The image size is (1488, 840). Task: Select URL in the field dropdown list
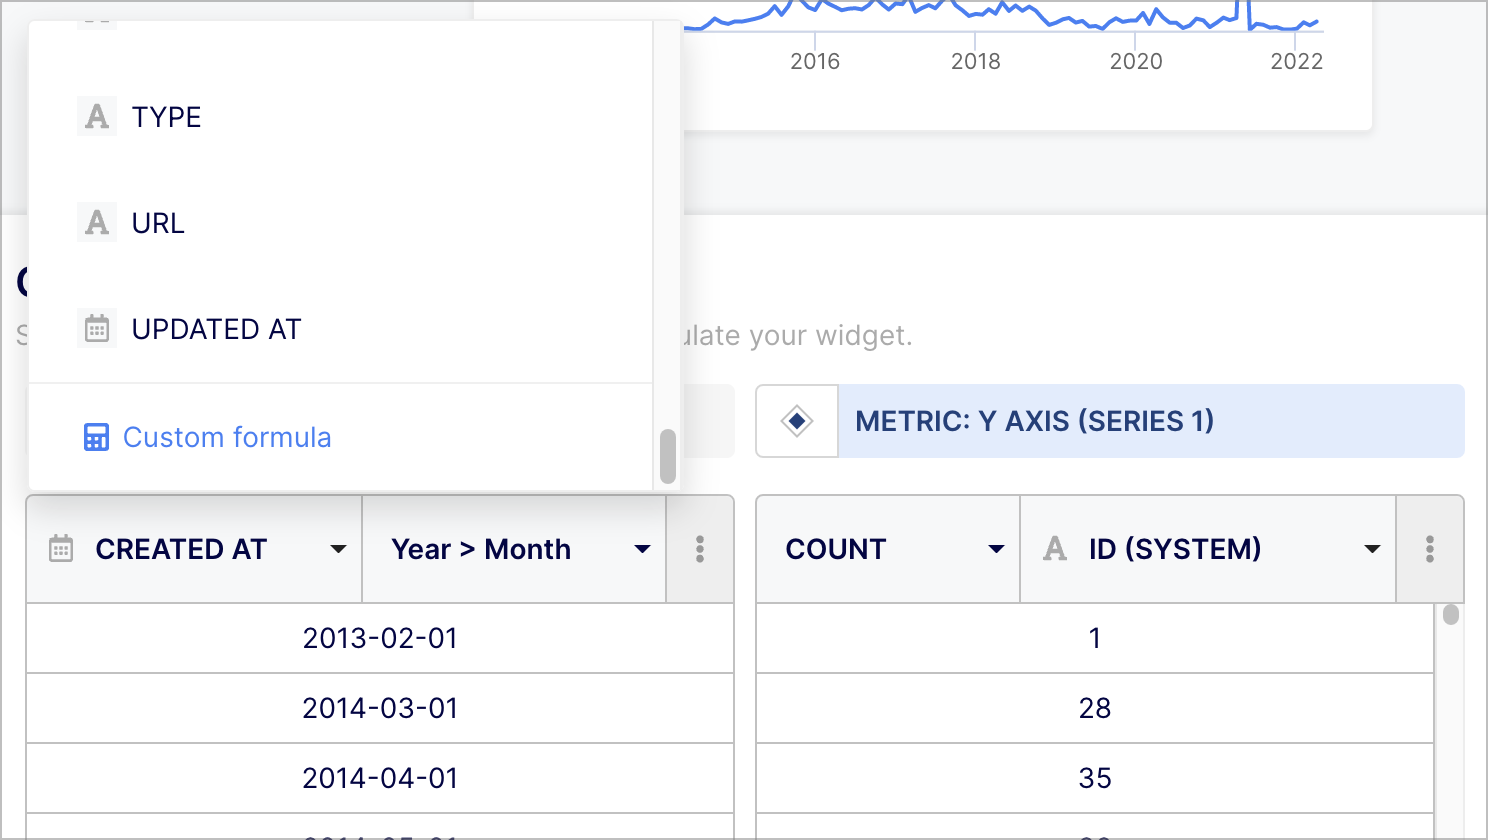[158, 222]
